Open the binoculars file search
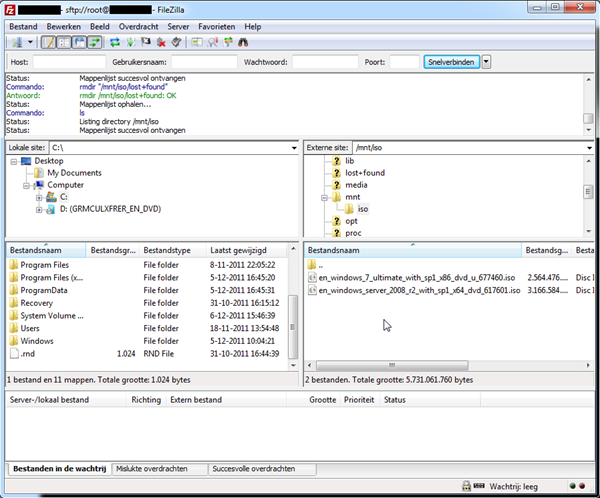600x498 pixels. (x=243, y=42)
